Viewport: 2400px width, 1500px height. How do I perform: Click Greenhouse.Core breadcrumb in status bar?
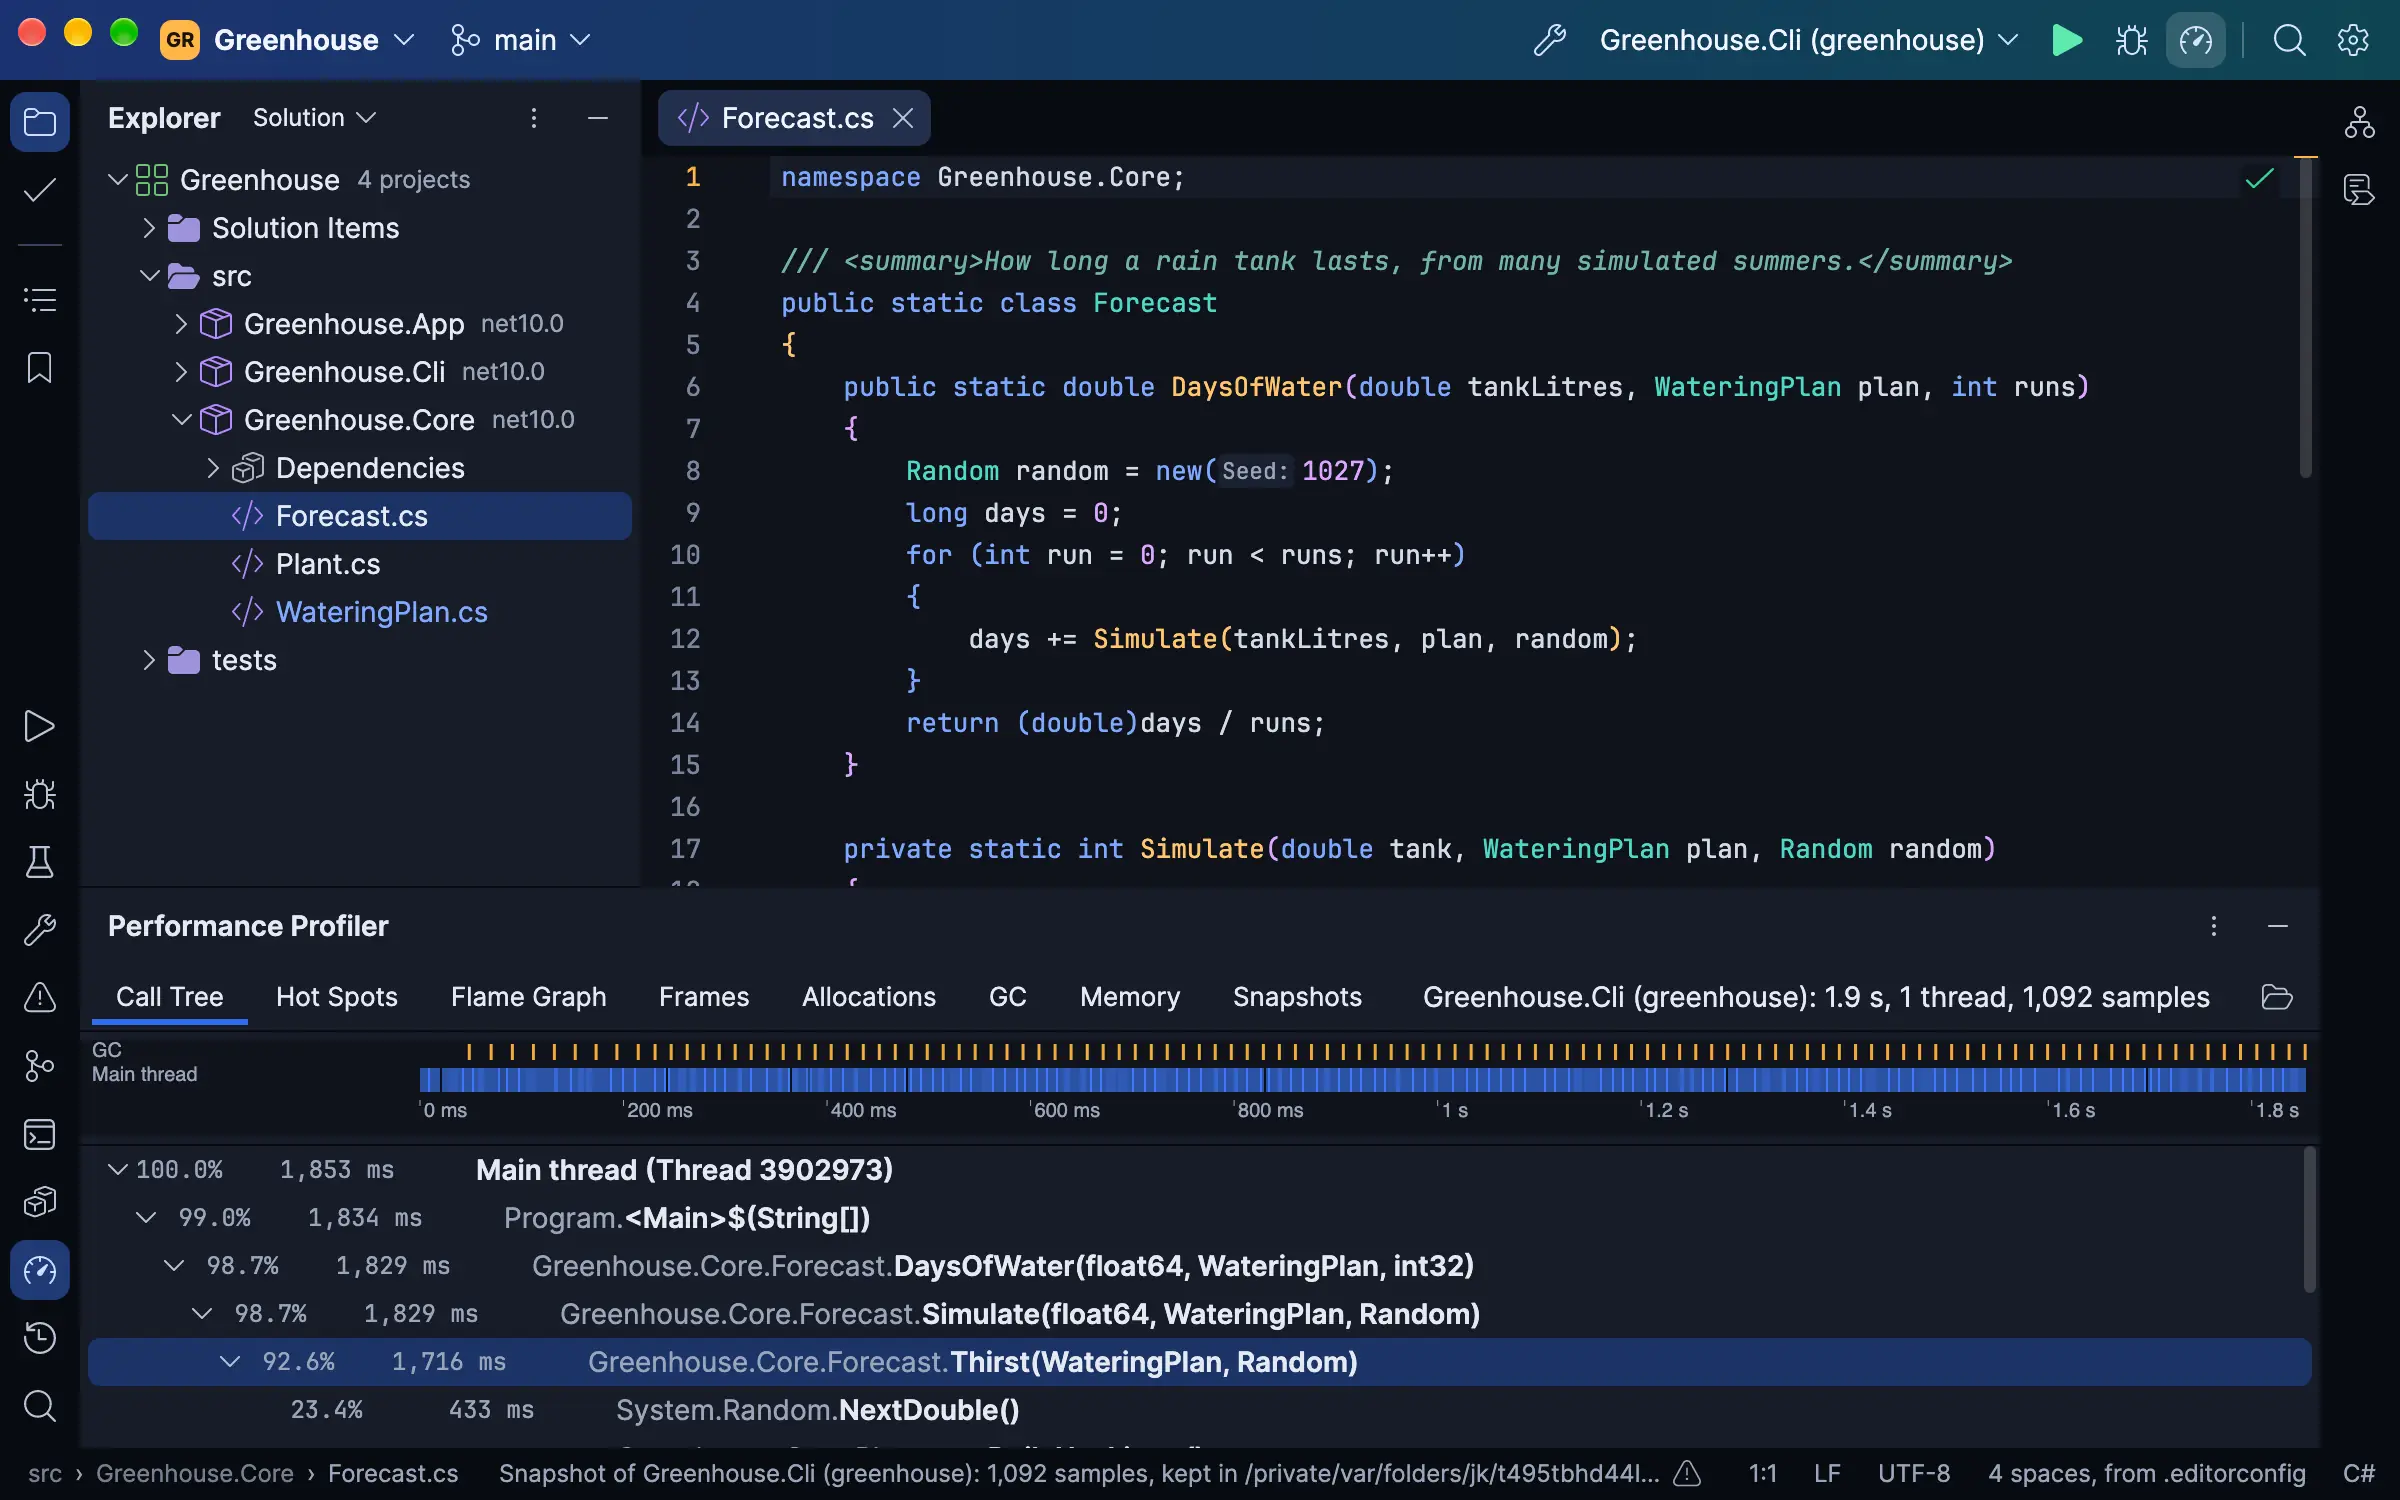tap(195, 1474)
